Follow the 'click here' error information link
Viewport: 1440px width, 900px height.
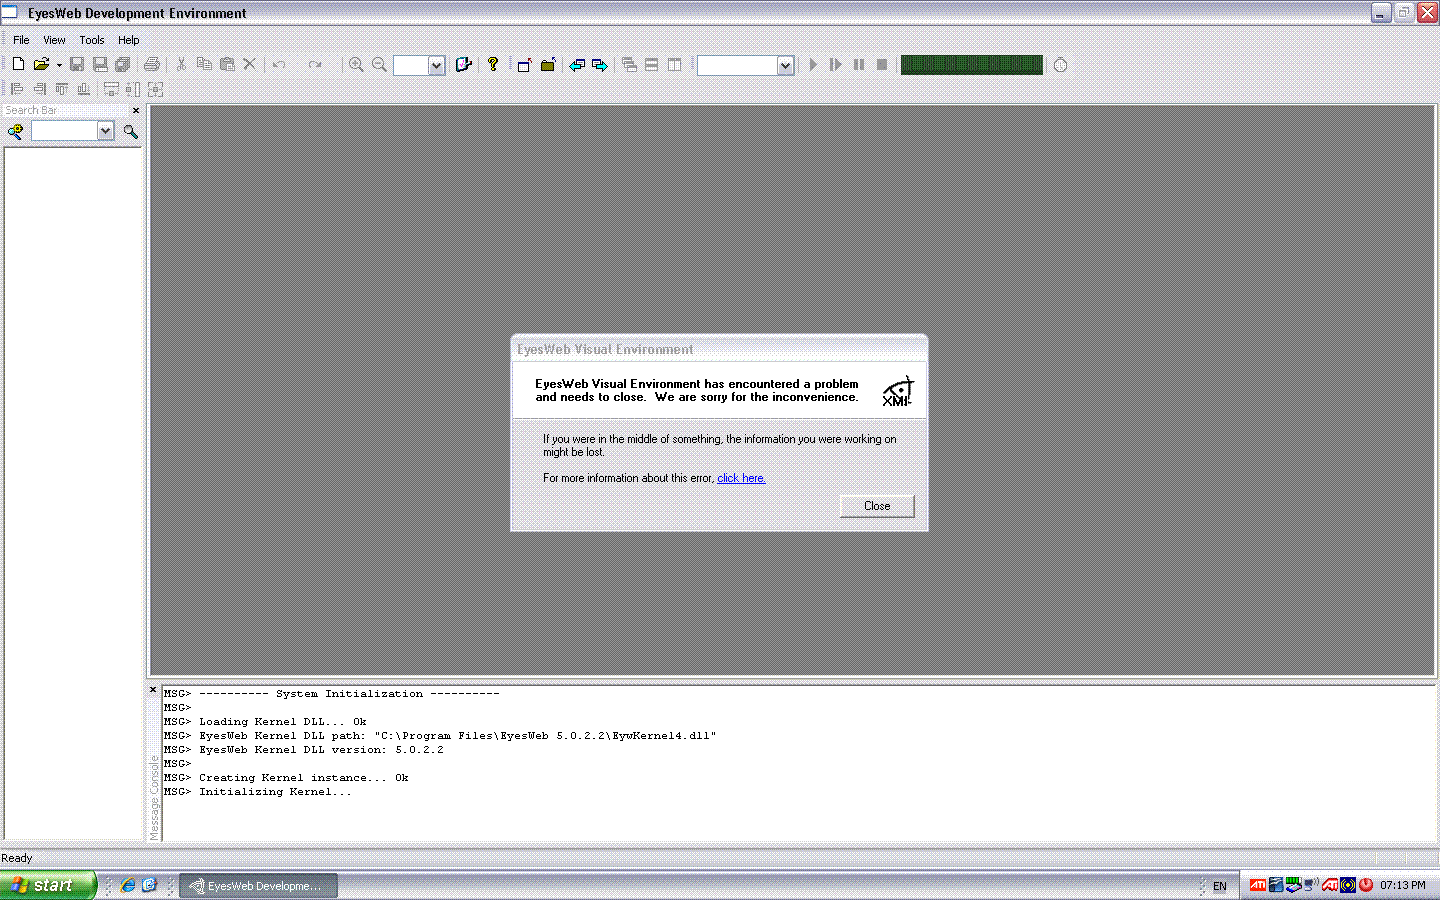tap(740, 478)
